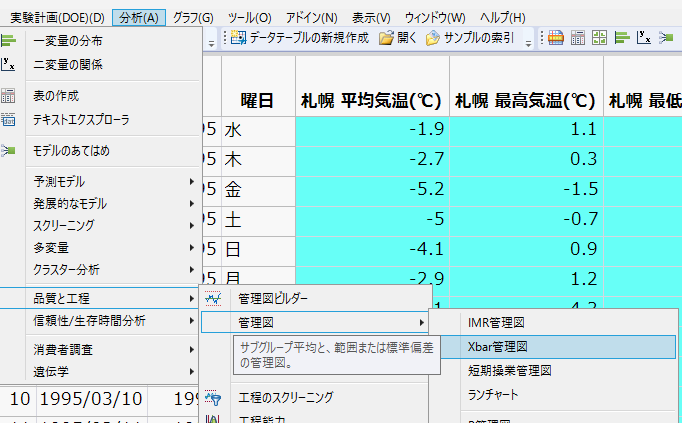Screen dimensions: 682x423
Task: Click the cell containing 0.3
Action: pos(526,160)
